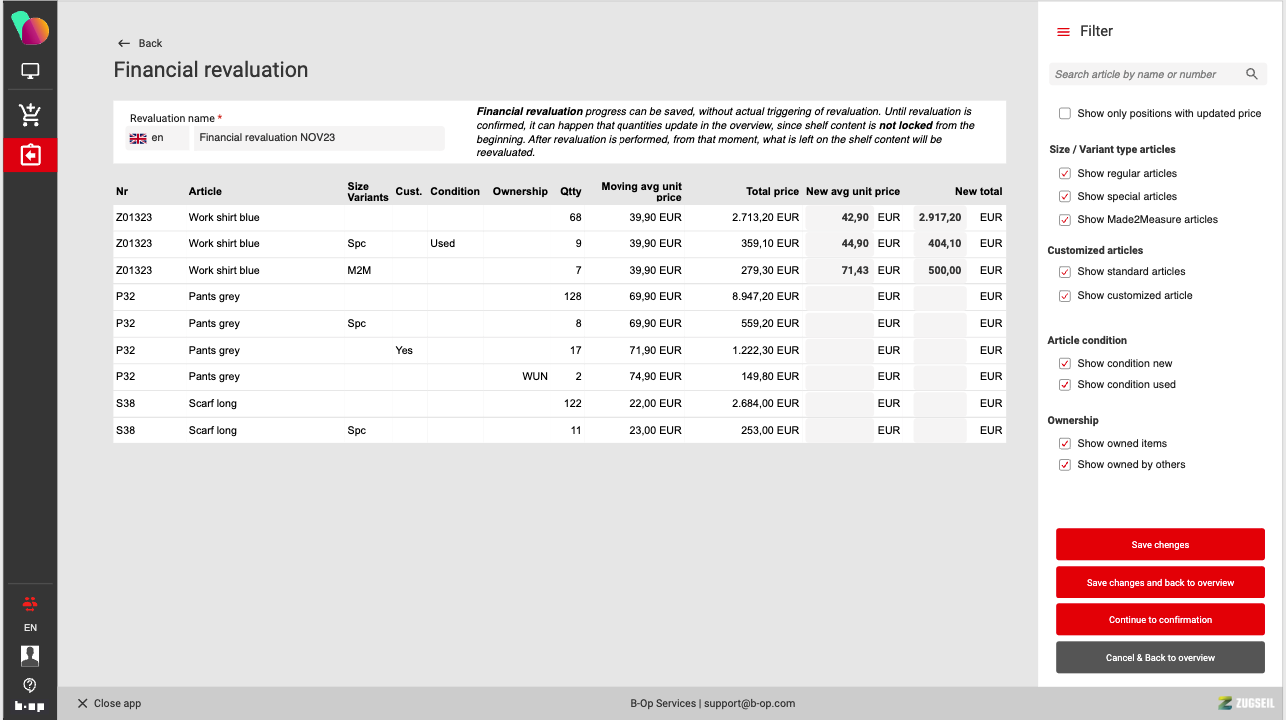Click Continue to confirmation button

pos(1160,620)
